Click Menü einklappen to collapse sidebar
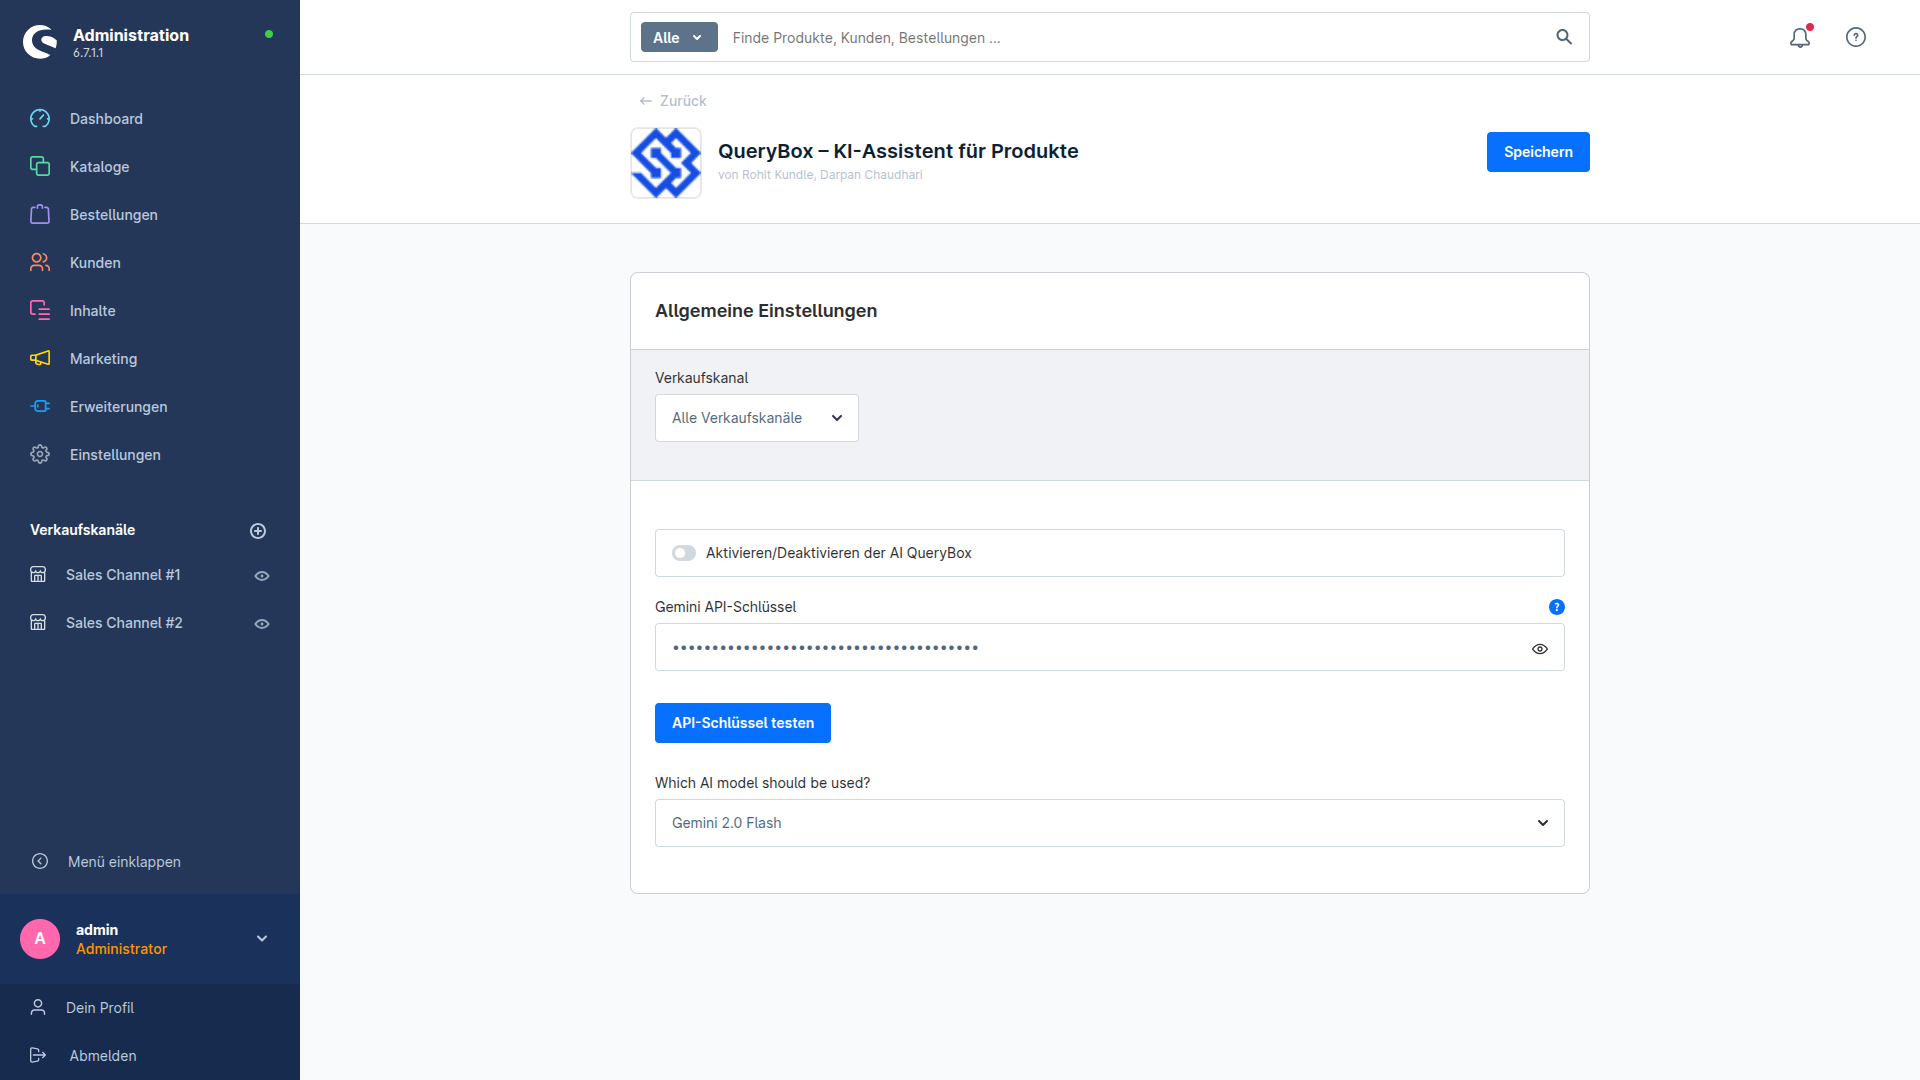1920x1080 pixels. pyautogui.click(x=124, y=862)
